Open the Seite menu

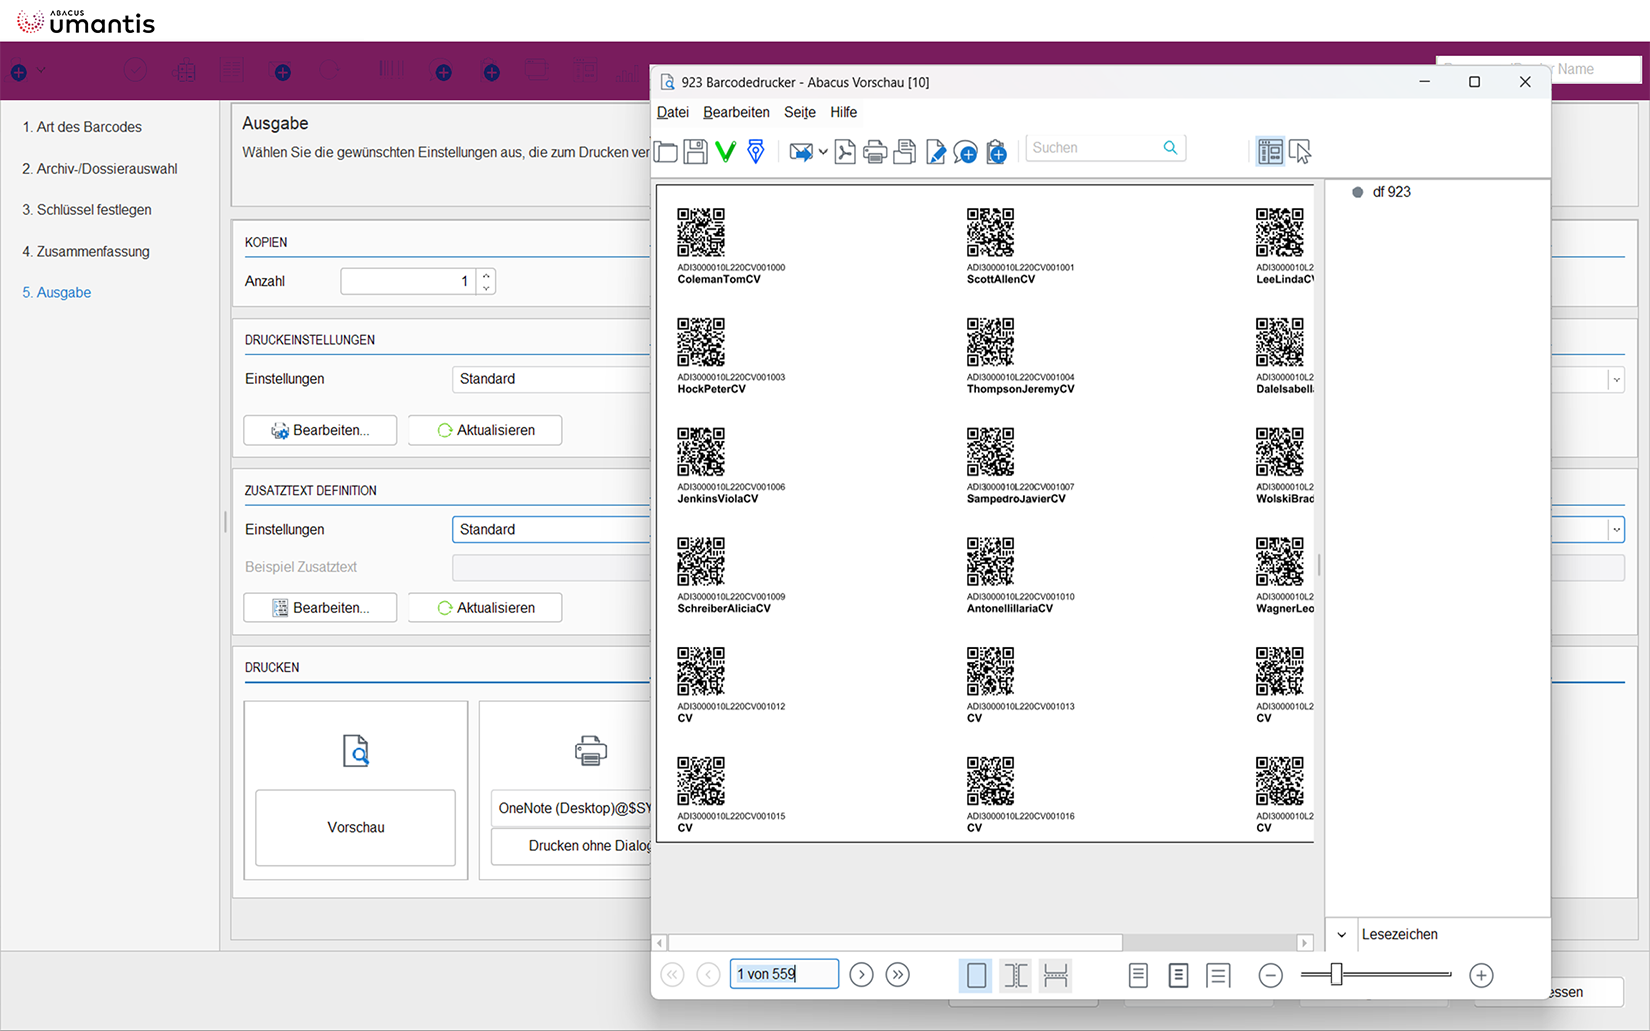click(x=799, y=112)
